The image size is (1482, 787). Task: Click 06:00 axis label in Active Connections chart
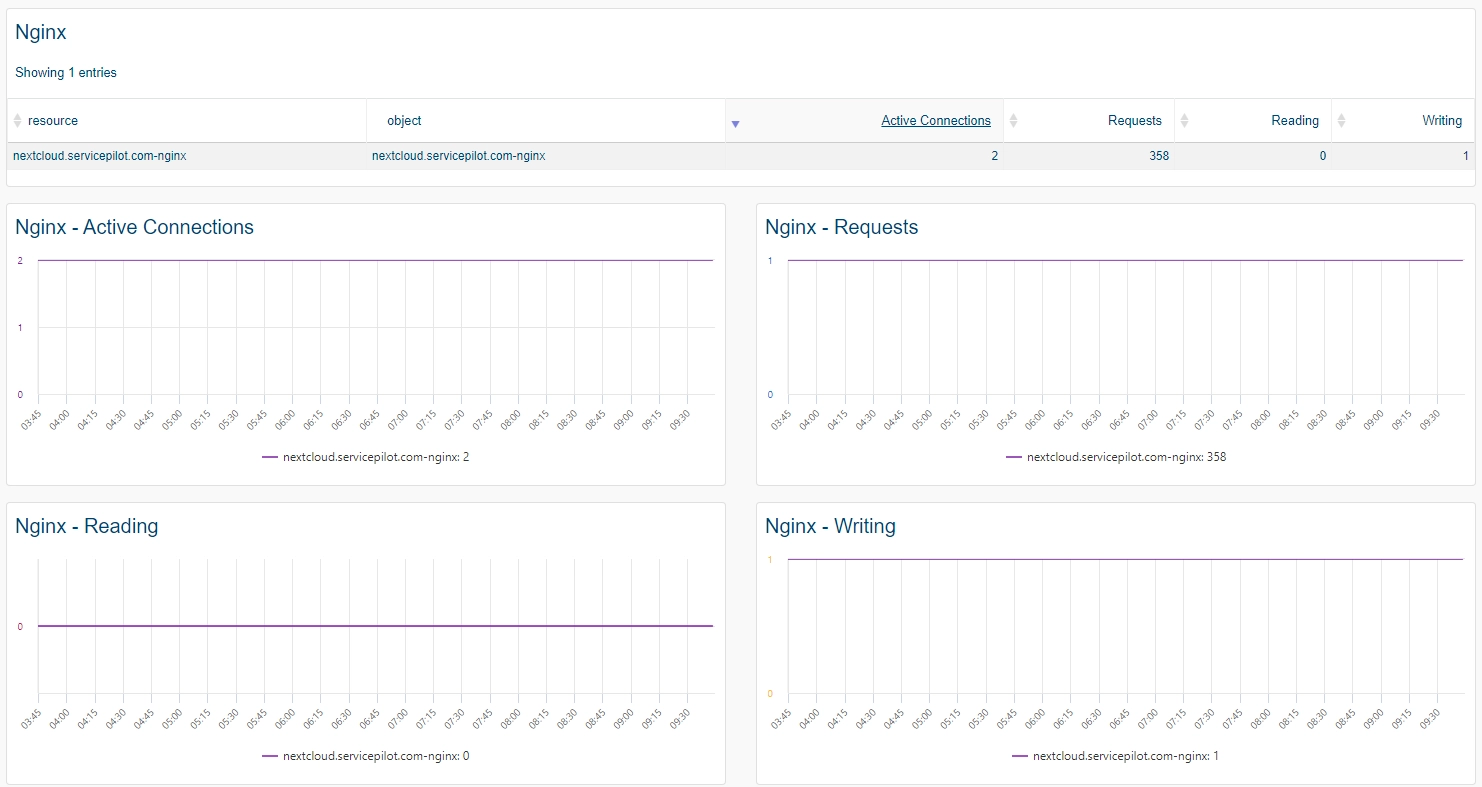click(285, 418)
